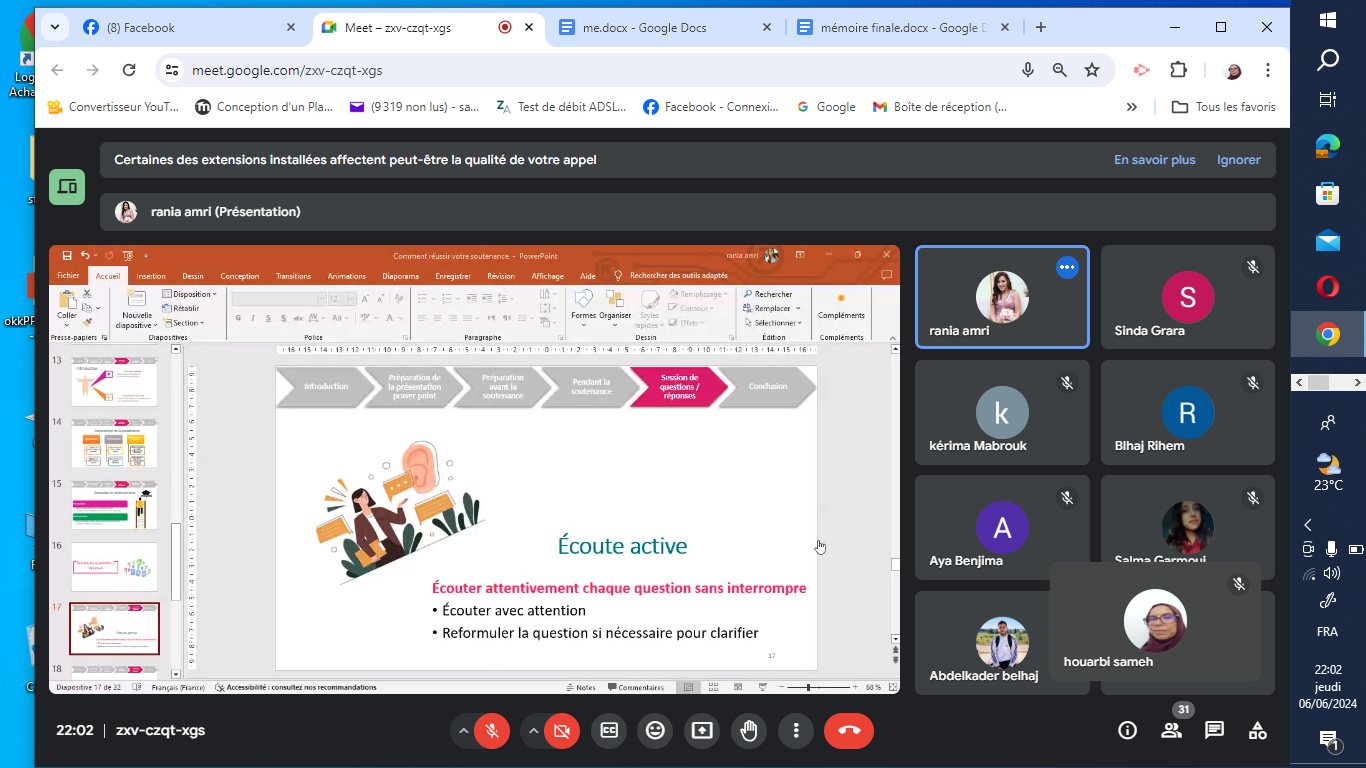
Task: Open more options three-dot menu
Action: (x=796, y=731)
